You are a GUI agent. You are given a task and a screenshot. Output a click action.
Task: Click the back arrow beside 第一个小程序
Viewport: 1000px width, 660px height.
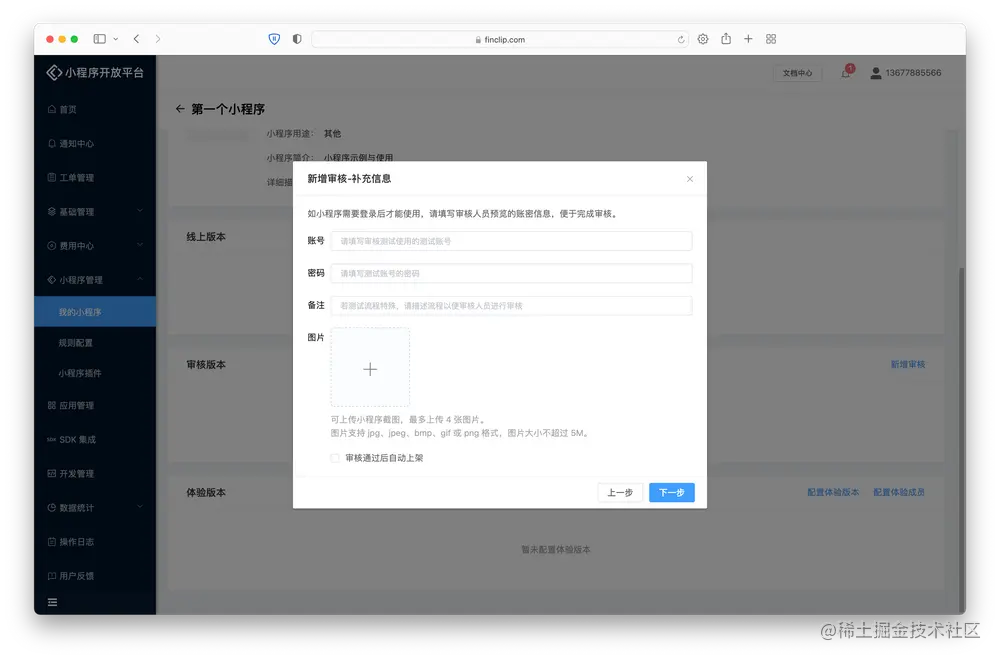[180, 109]
